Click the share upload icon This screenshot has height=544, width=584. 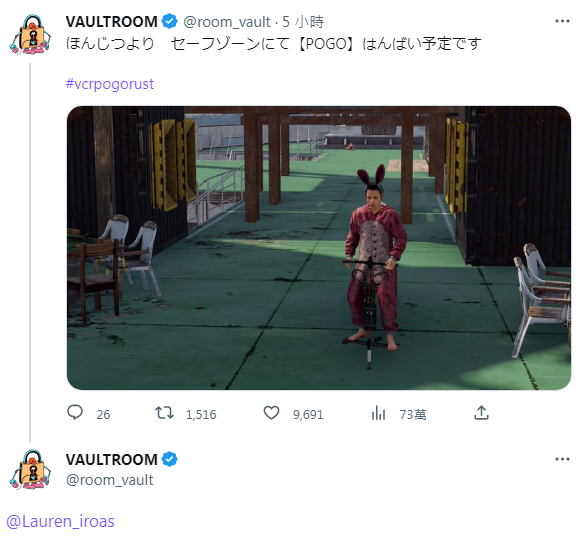pyautogui.click(x=481, y=413)
